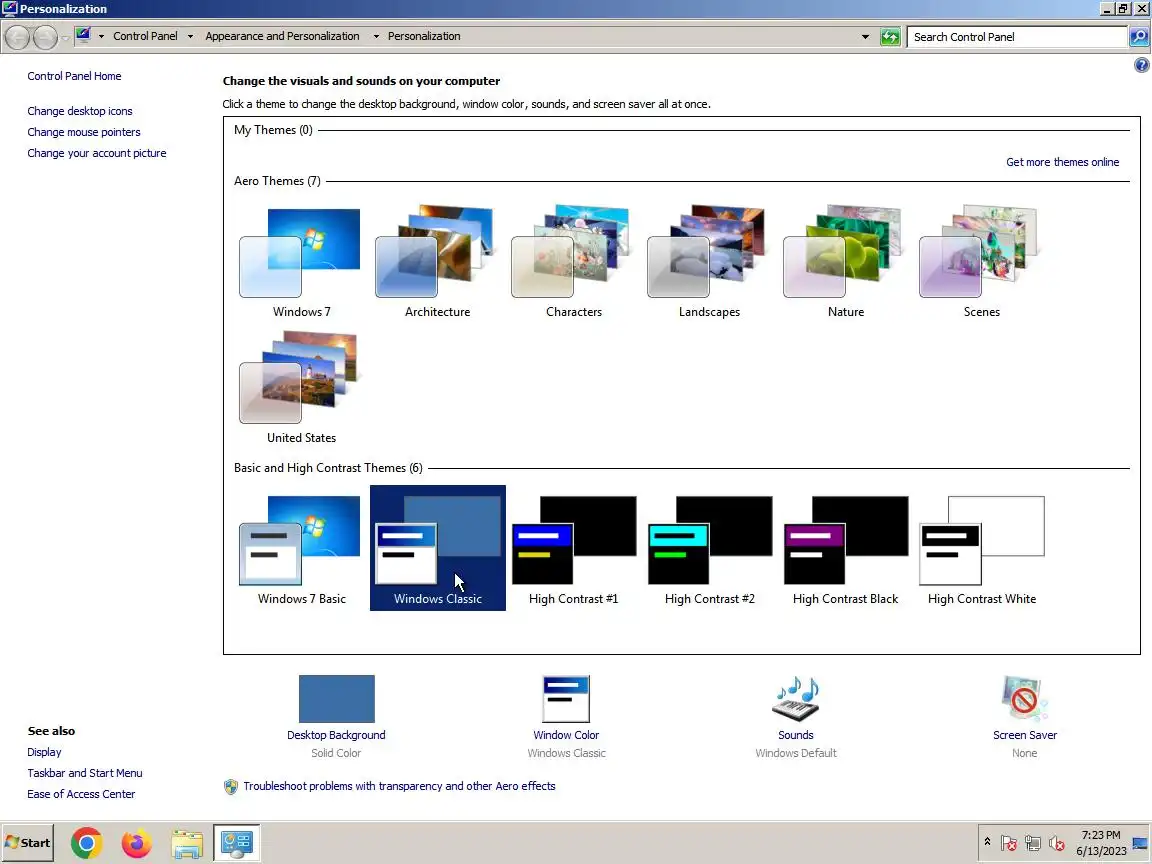
Task: Click the Control Panel taskbar button
Action: coord(237,843)
